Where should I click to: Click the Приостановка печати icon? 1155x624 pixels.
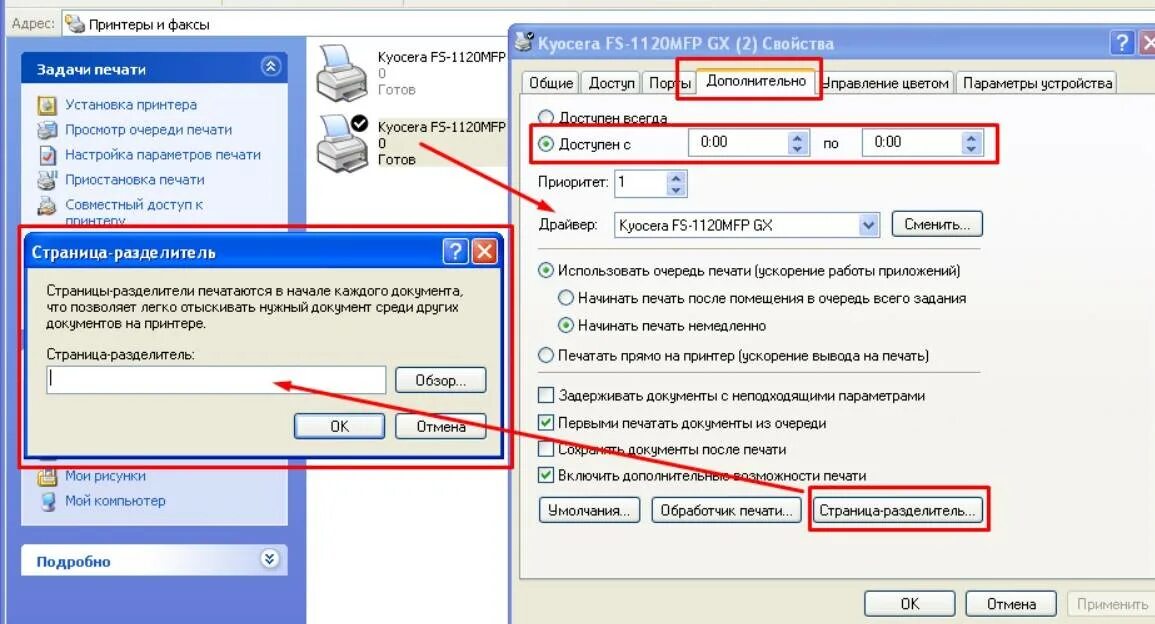click(x=47, y=180)
